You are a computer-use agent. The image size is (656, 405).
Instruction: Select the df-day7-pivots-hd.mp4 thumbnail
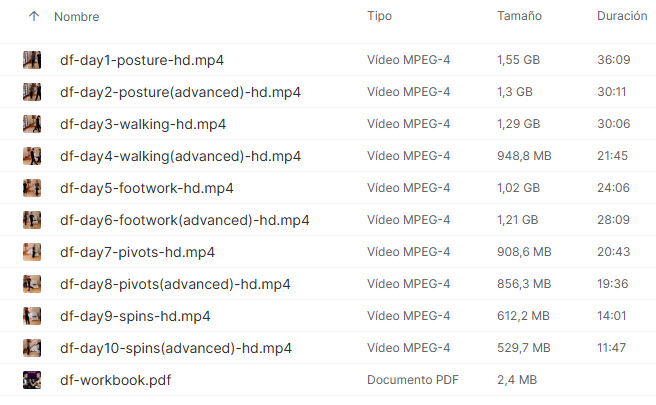[x=32, y=252]
